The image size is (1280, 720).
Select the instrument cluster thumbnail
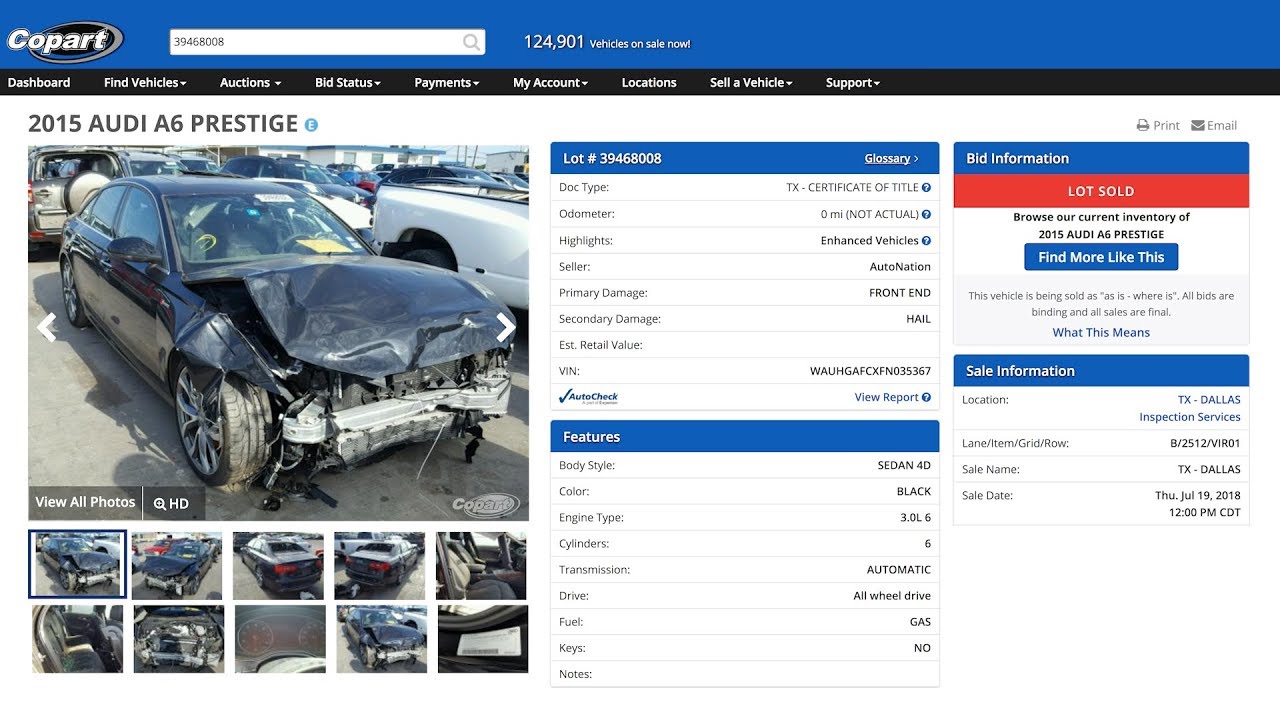coord(280,639)
